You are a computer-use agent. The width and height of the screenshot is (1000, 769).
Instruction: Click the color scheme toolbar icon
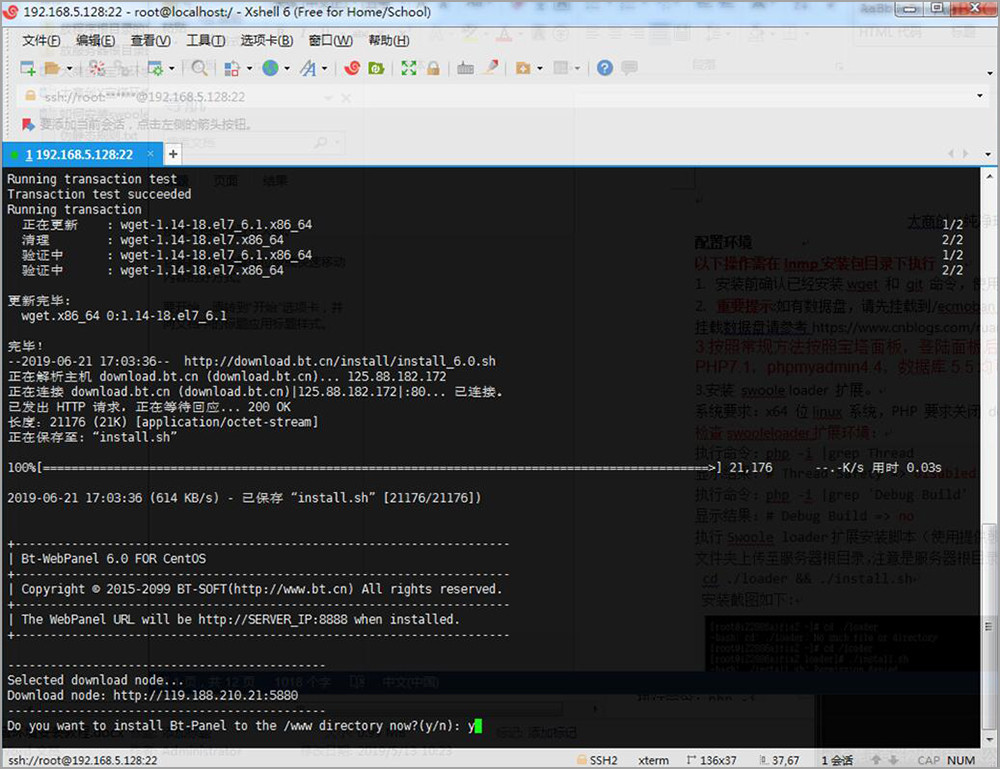pyautogui.click(x=232, y=68)
